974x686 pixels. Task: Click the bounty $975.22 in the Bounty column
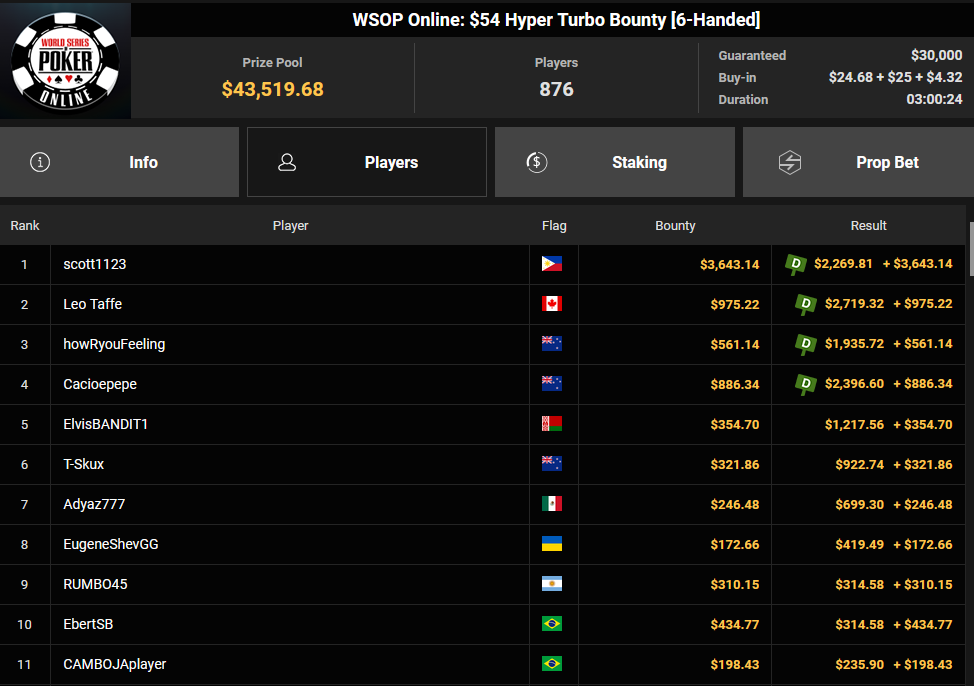(735, 304)
